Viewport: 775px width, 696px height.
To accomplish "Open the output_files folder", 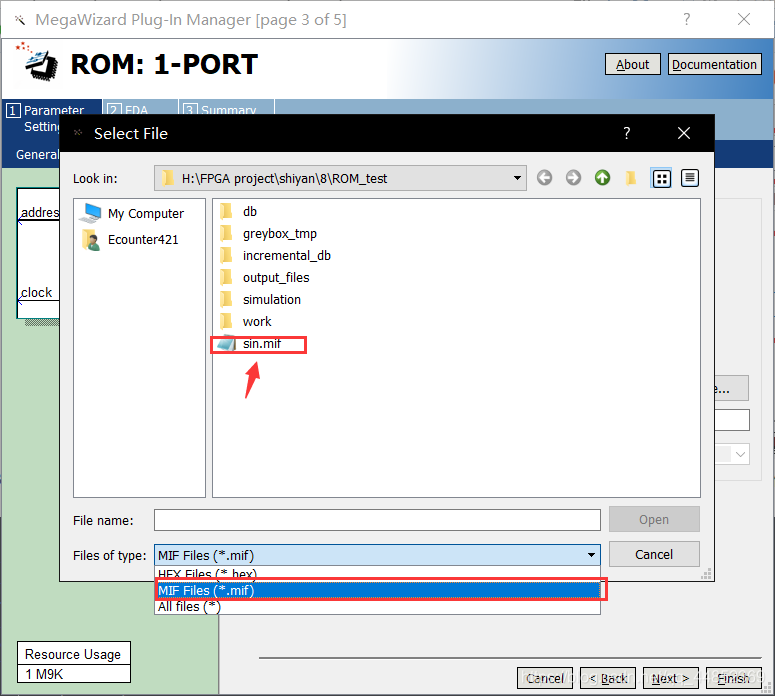I will click(x=264, y=277).
